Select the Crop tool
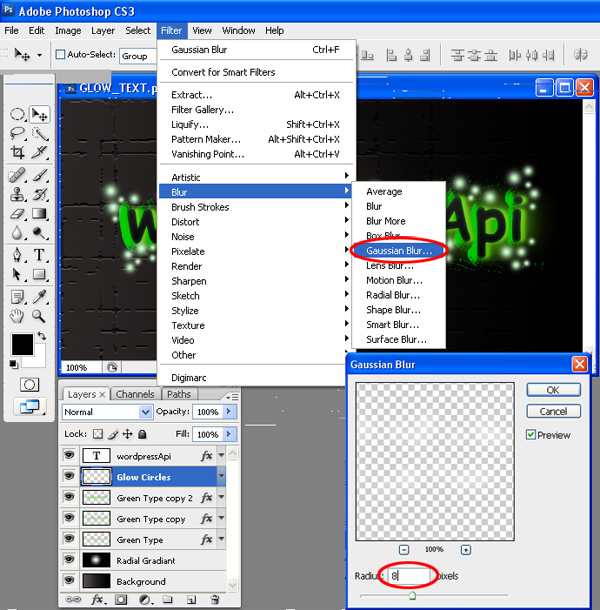The width and height of the screenshot is (600, 610). pyautogui.click(x=17, y=152)
